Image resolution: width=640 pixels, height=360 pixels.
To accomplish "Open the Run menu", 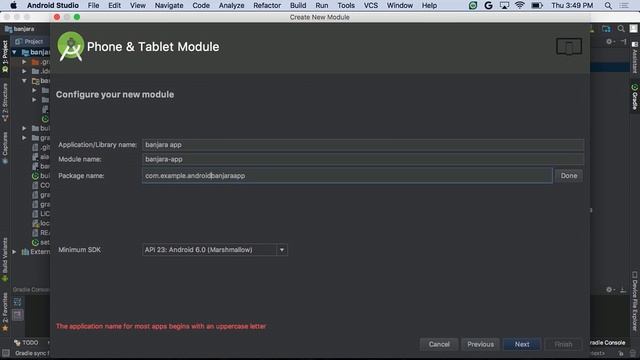I will [322, 5].
